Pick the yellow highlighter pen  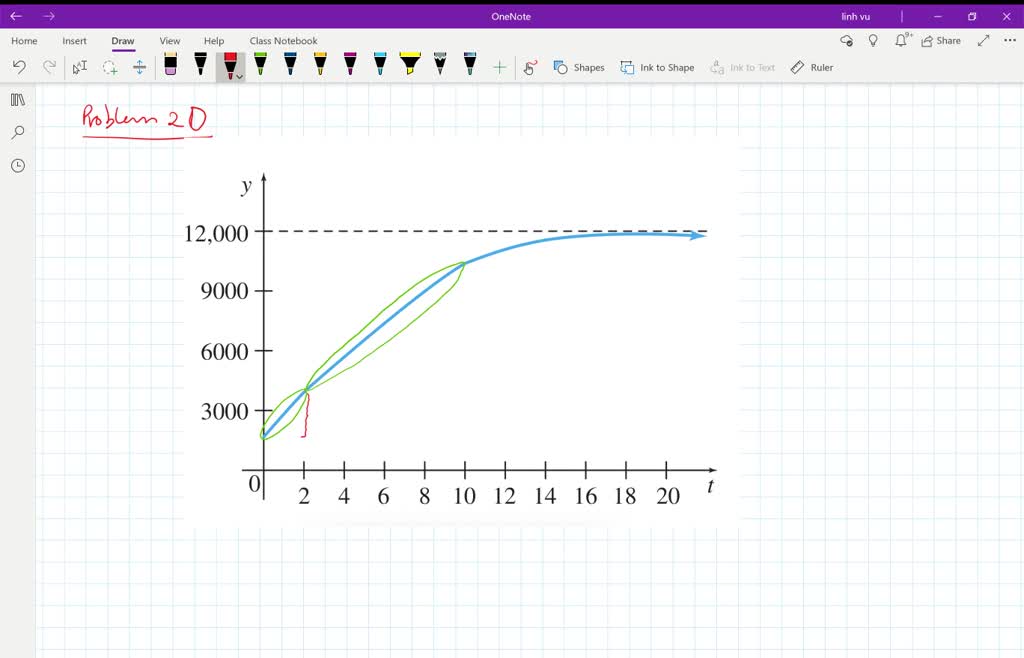click(x=410, y=65)
